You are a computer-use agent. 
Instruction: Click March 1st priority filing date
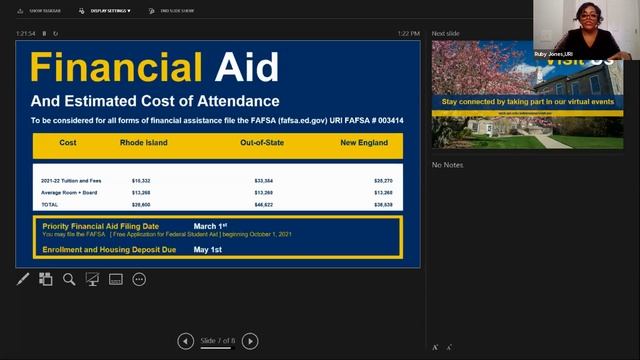(210, 226)
